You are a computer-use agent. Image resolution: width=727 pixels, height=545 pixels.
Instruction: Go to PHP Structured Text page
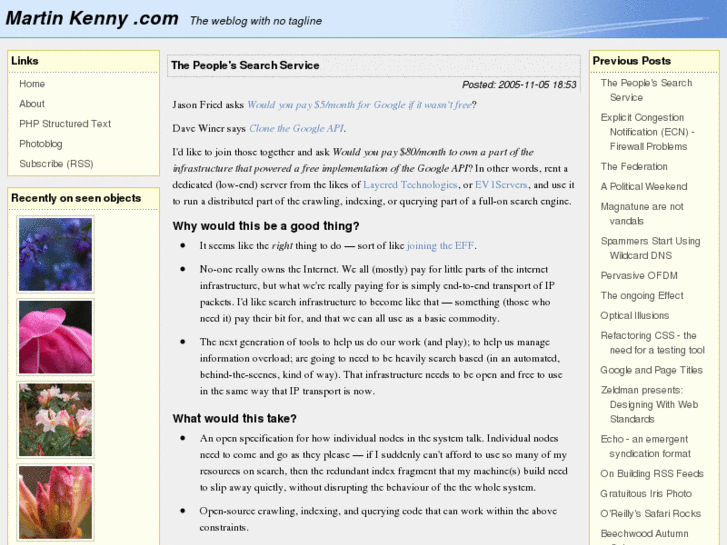click(65, 124)
